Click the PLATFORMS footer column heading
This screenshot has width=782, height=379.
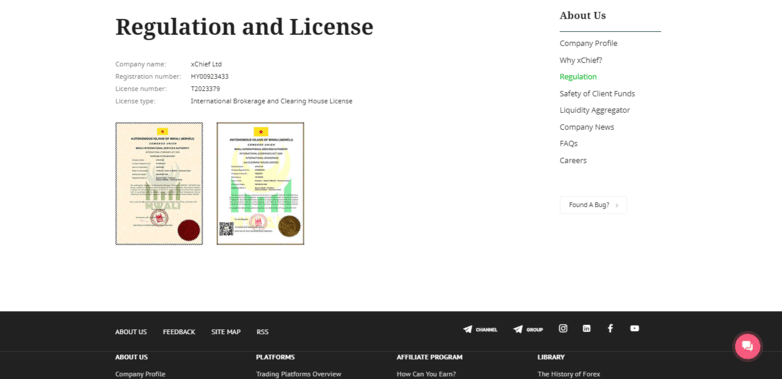pyautogui.click(x=275, y=357)
